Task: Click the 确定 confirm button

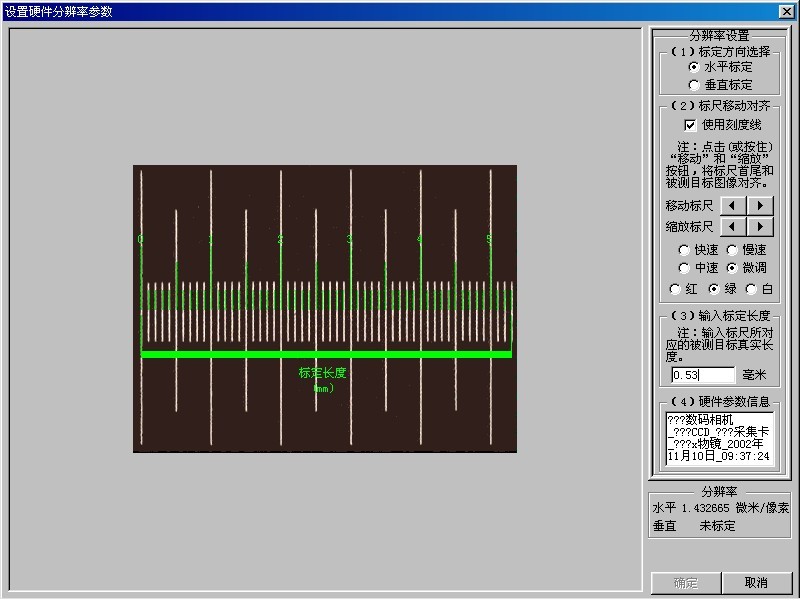Action: click(x=686, y=583)
